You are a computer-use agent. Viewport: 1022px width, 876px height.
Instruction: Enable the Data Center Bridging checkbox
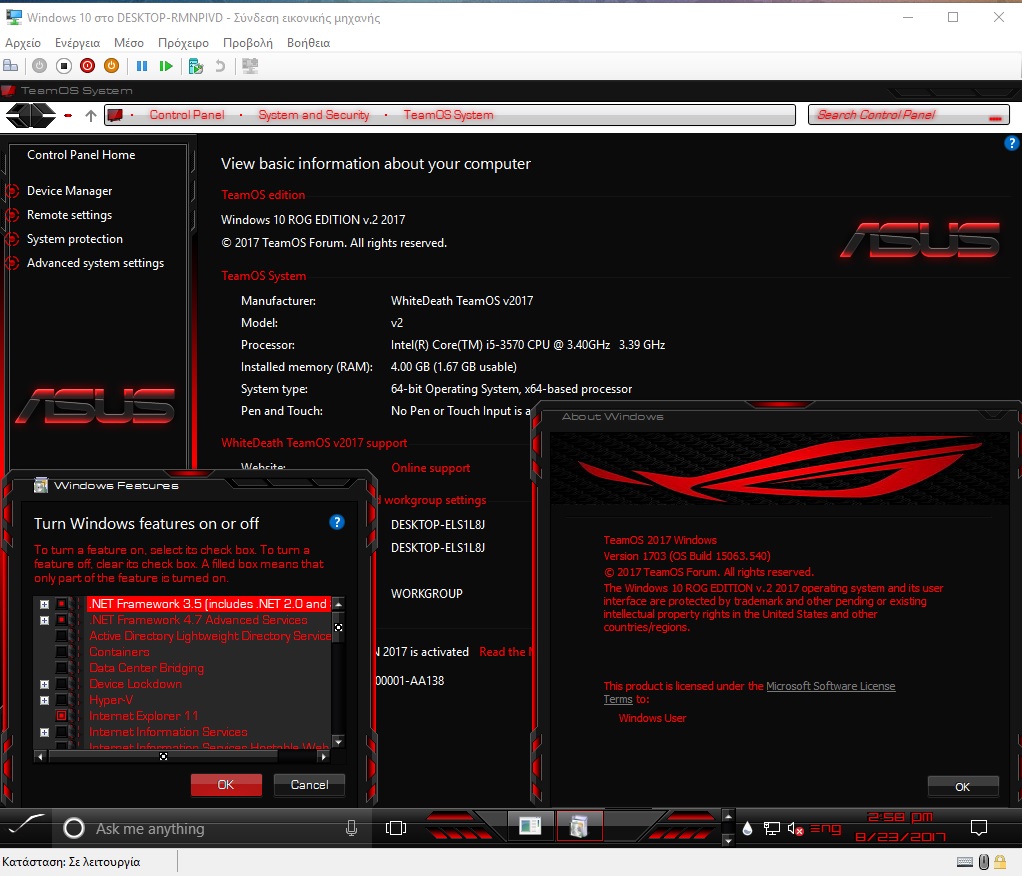(x=61, y=668)
